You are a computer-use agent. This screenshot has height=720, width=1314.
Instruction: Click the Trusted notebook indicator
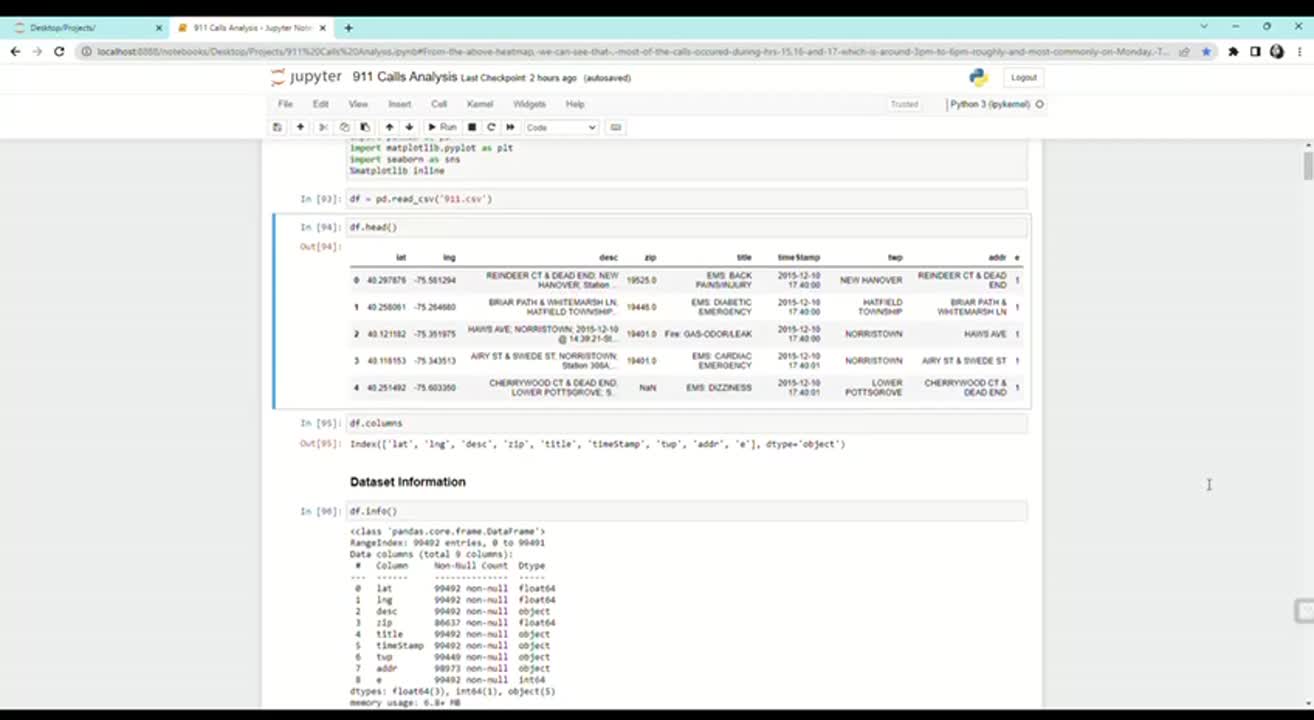pyautogui.click(x=904, y=104)
